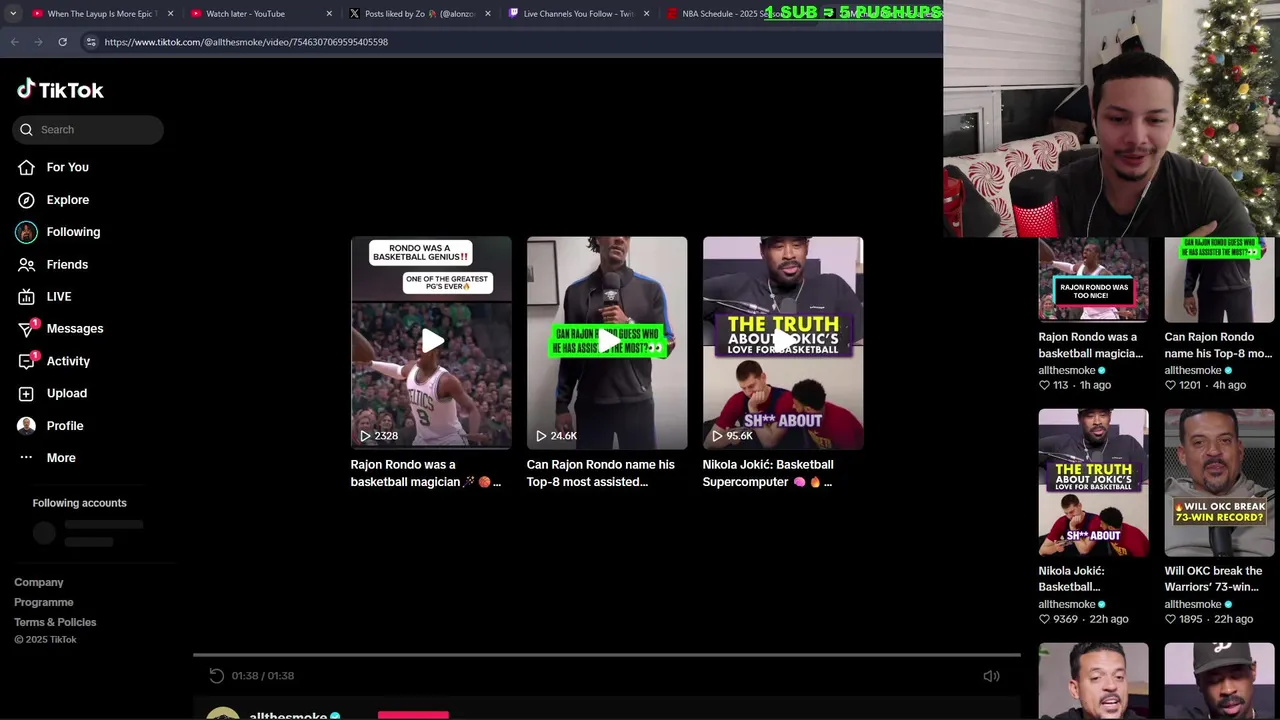This screenshot has width=1280, height=720.
Task: Open the browser tab list dropdown
Action: click(x=12, y=14)
